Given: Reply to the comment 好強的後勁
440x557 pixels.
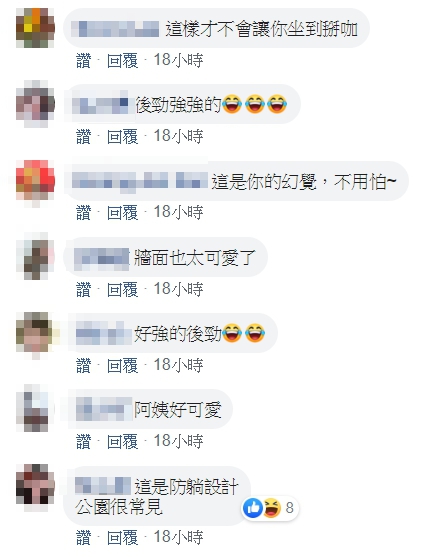Looking at the screenshot, I should point(123,365).
